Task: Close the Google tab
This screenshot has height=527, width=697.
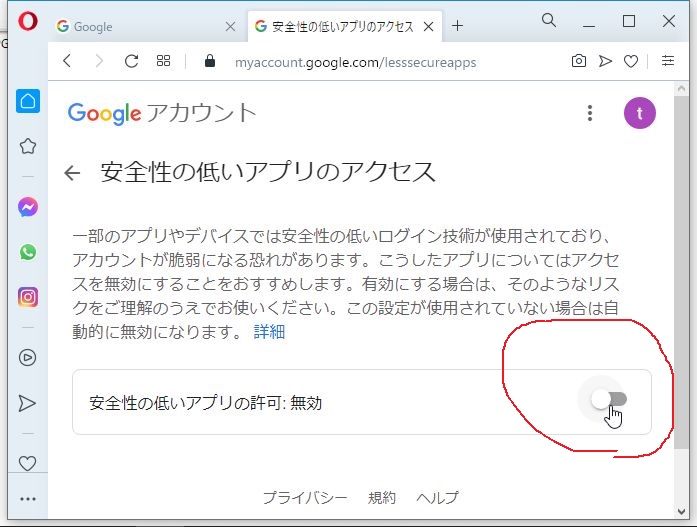Action: [x=230, y=27]
